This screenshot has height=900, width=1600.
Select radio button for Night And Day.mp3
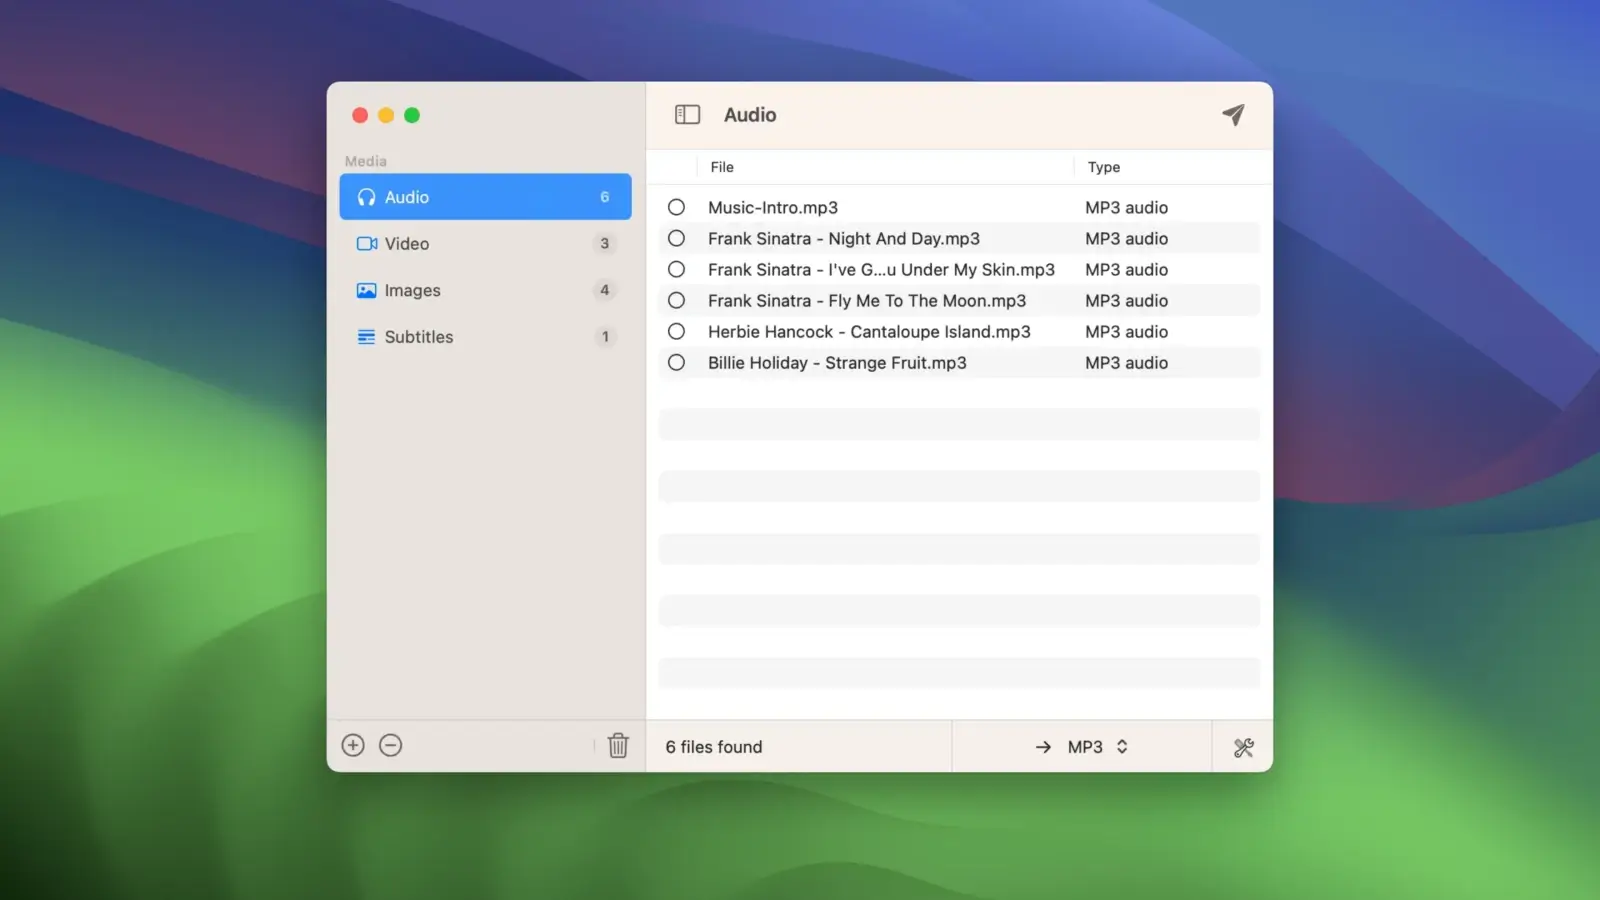pos(677,239)
